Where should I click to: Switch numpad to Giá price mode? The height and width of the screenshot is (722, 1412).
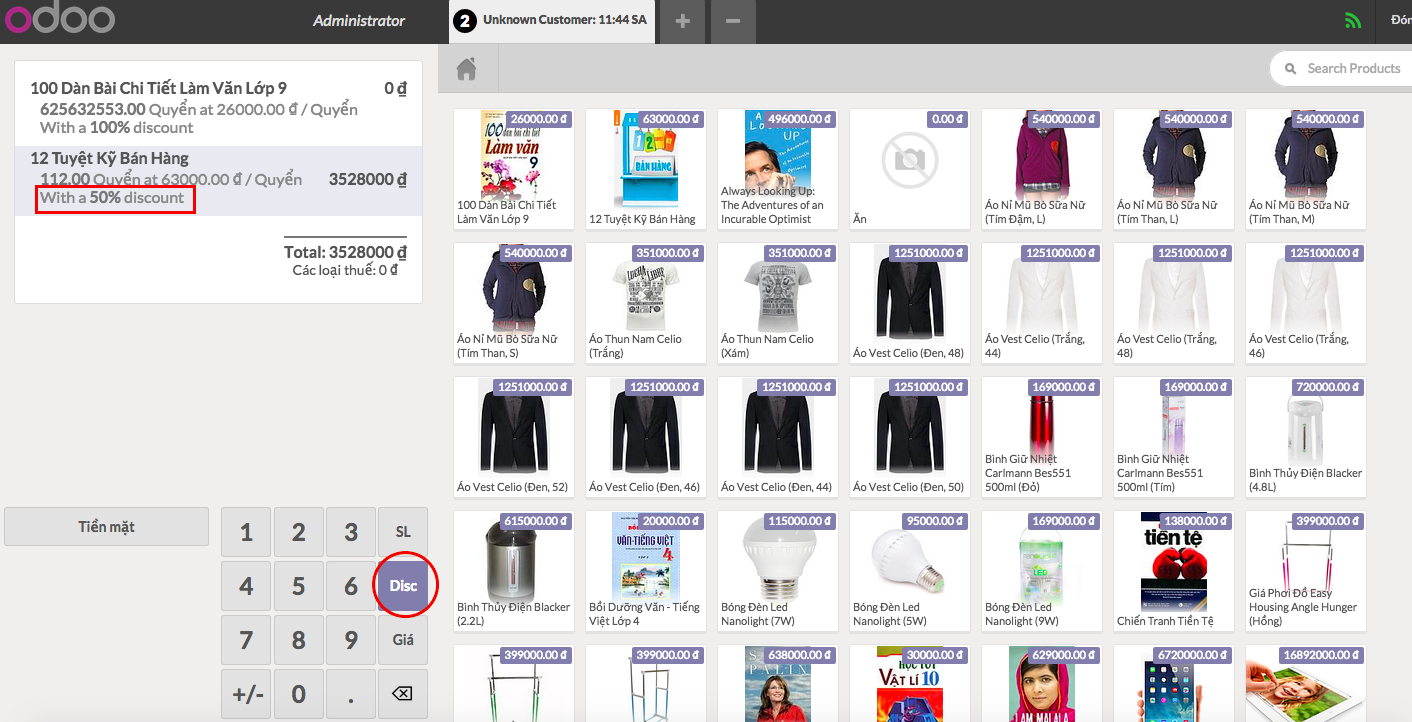(403, 640)
